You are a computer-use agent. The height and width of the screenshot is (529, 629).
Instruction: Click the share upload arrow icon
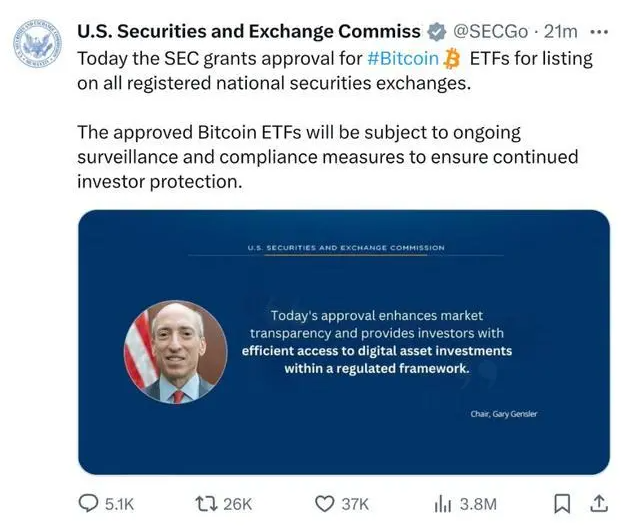tap(600, 503)
